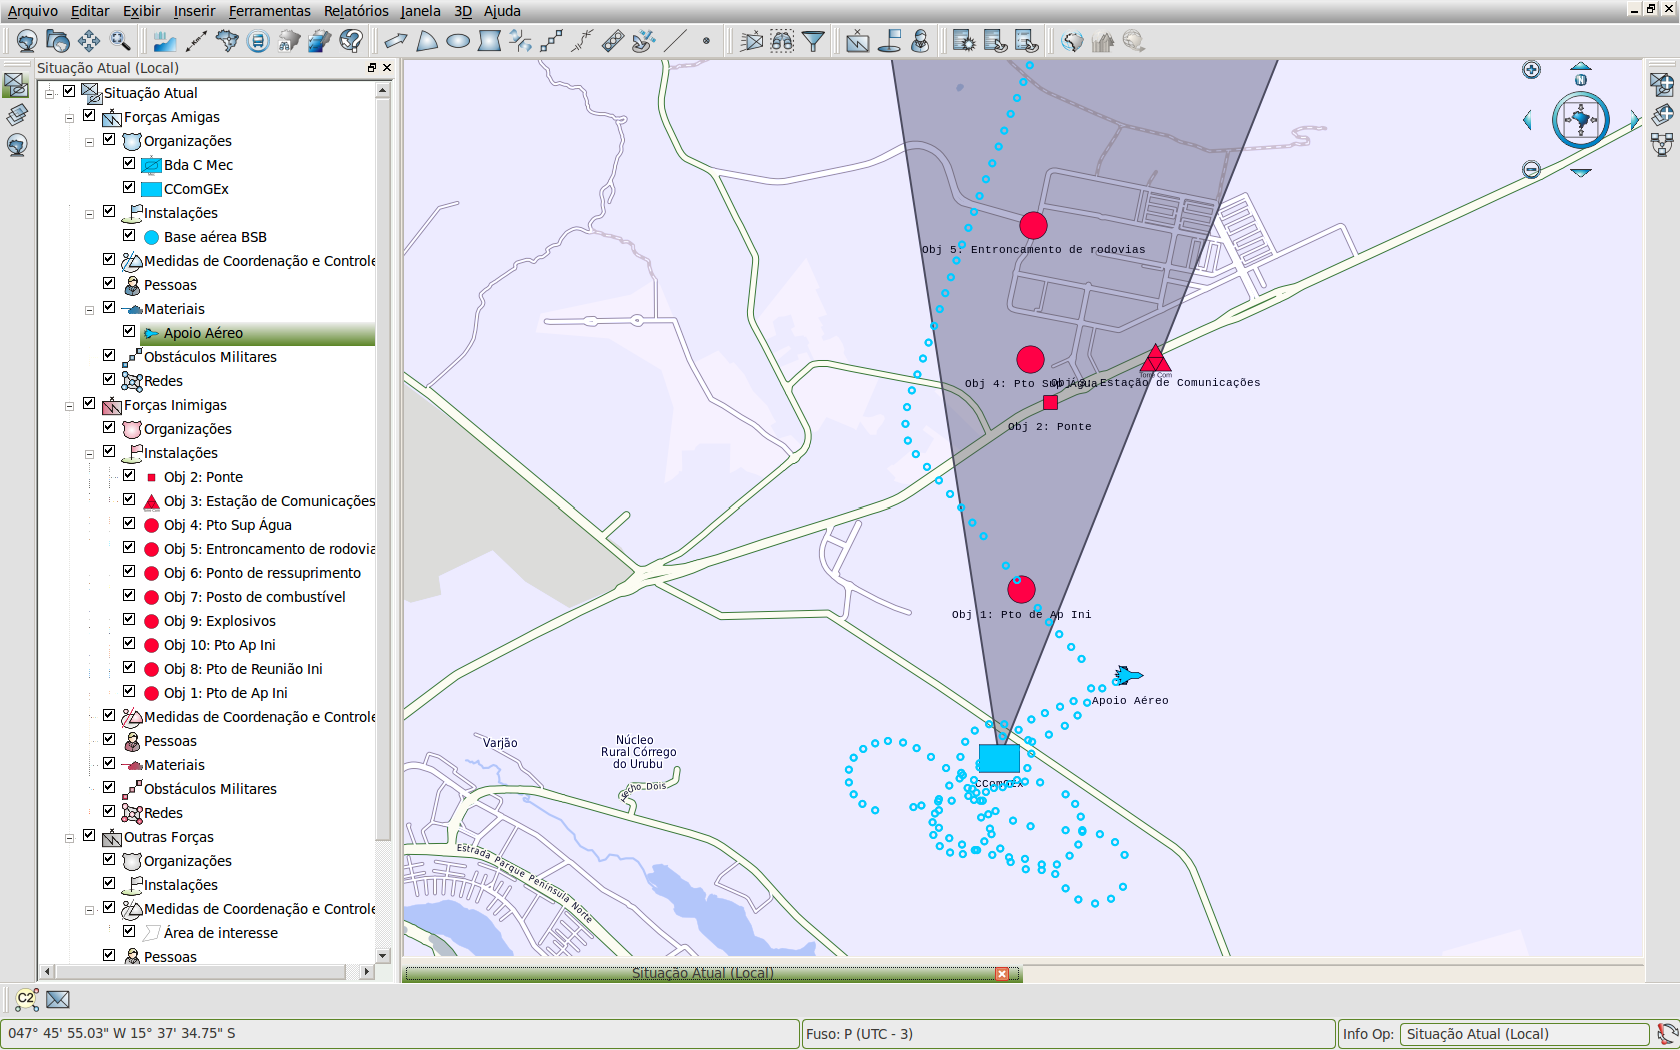Open the 3D menu
Screen dimensions: 1680x1050
463,11
